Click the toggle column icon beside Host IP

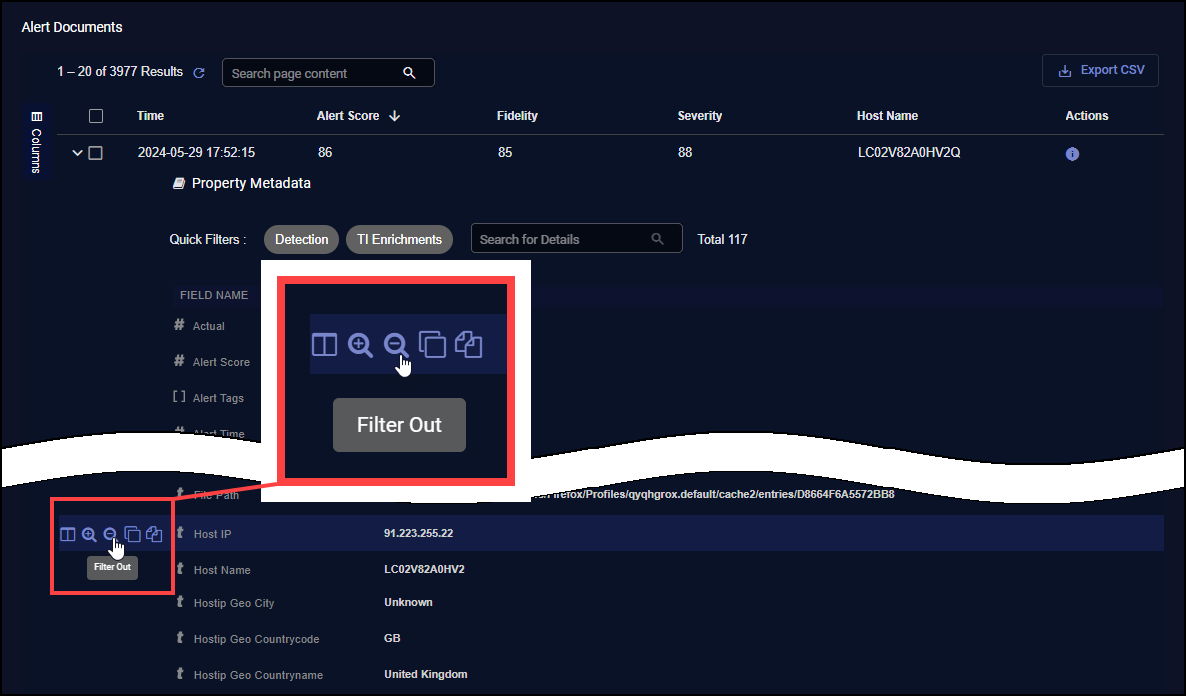(x=68, y=535)
